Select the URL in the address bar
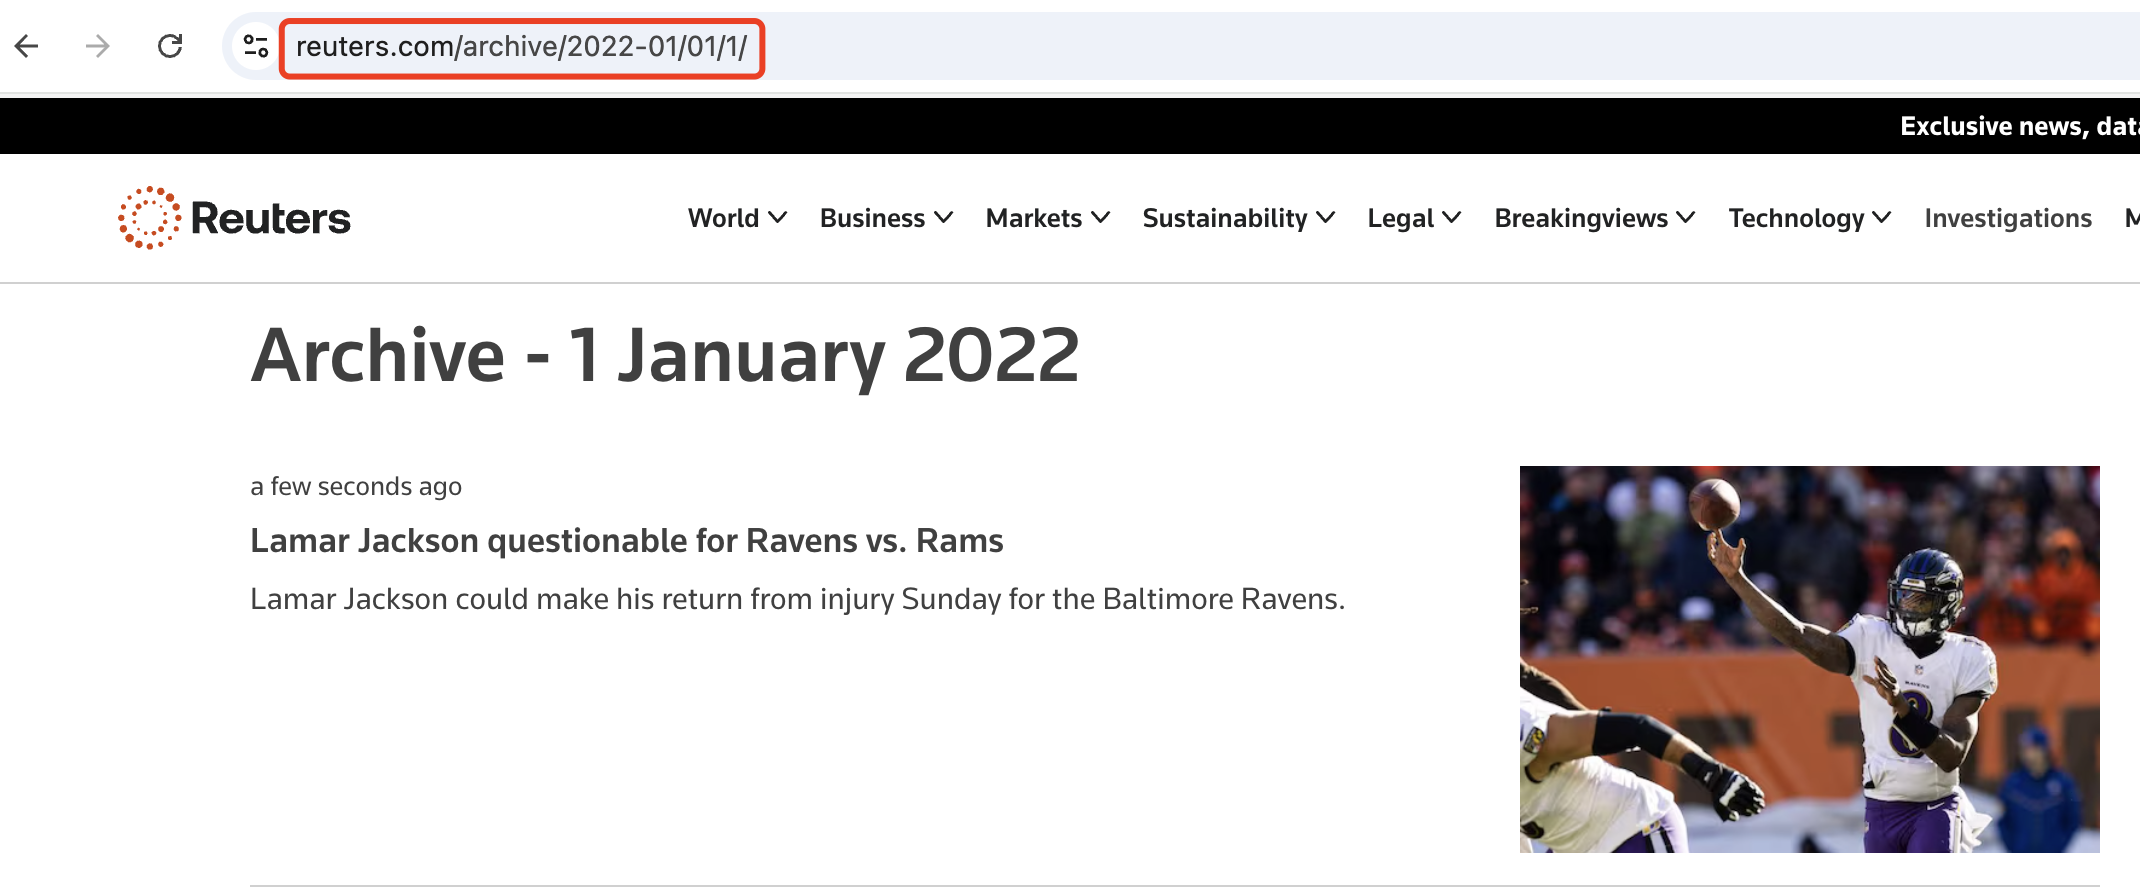The width and height of the screenshot is (2140, 896). coord(521,47)
